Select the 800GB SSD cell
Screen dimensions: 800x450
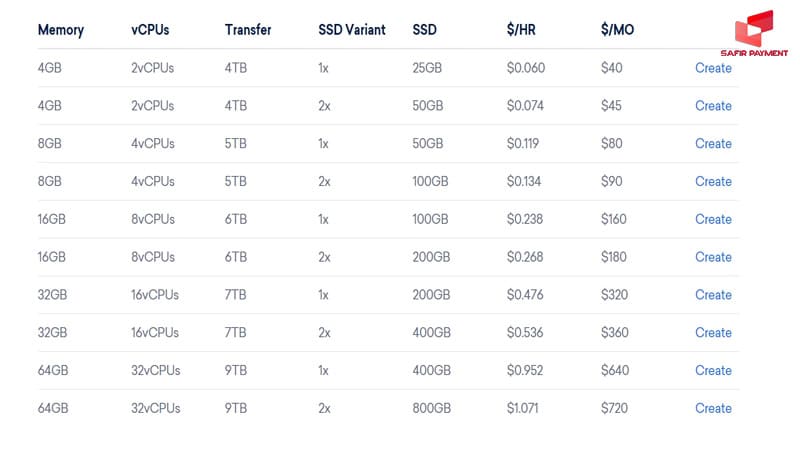tap(431, 408)
